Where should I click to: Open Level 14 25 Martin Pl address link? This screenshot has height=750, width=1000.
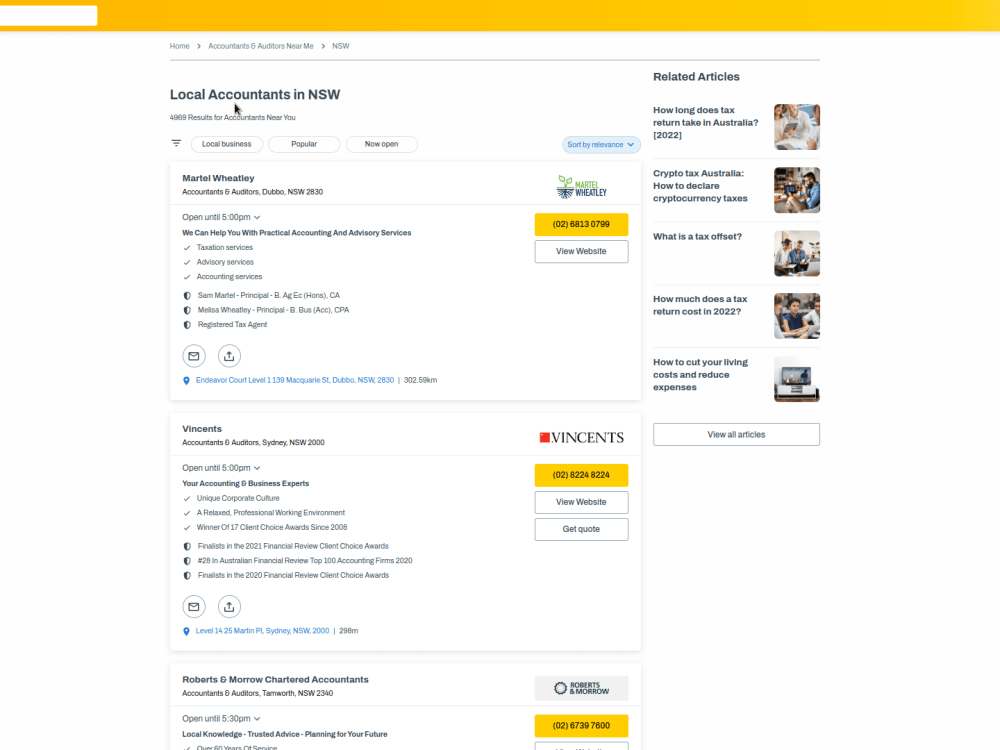[262, 631]
